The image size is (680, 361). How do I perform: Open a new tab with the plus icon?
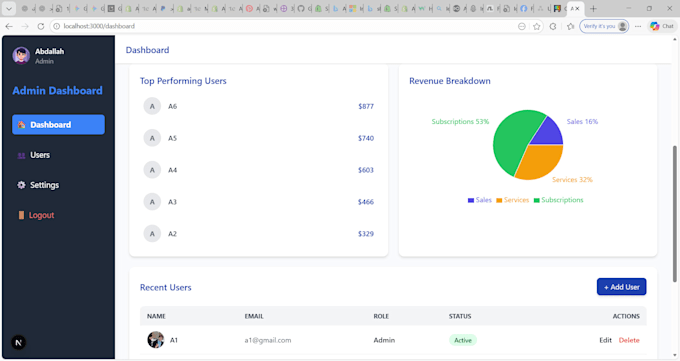[x=593, y=9]
